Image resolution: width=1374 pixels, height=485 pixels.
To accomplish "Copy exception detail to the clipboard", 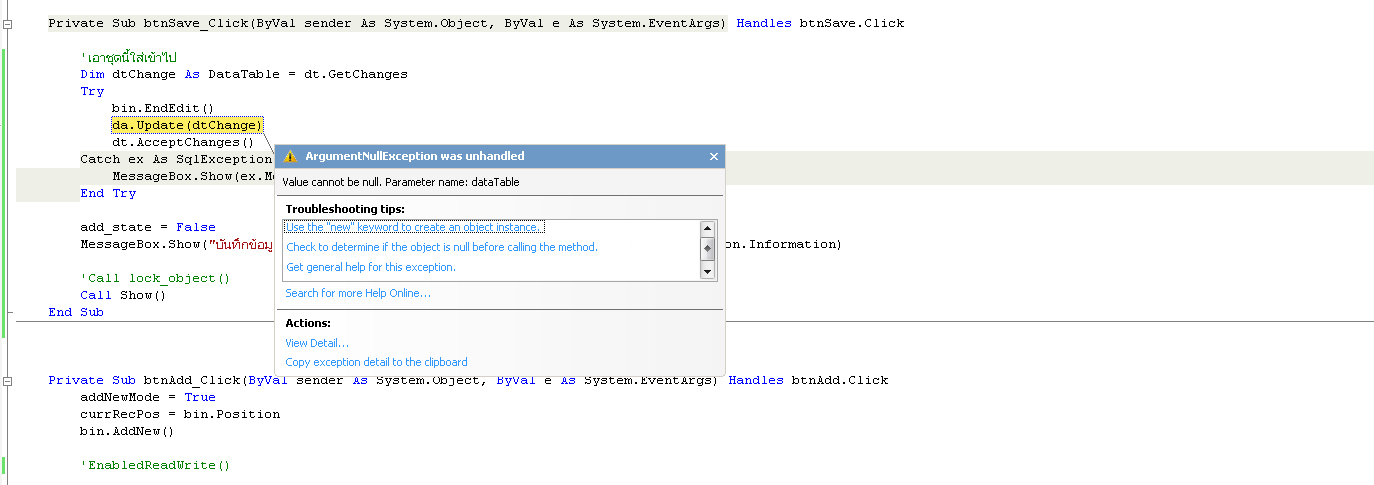I will pos(376,362).
